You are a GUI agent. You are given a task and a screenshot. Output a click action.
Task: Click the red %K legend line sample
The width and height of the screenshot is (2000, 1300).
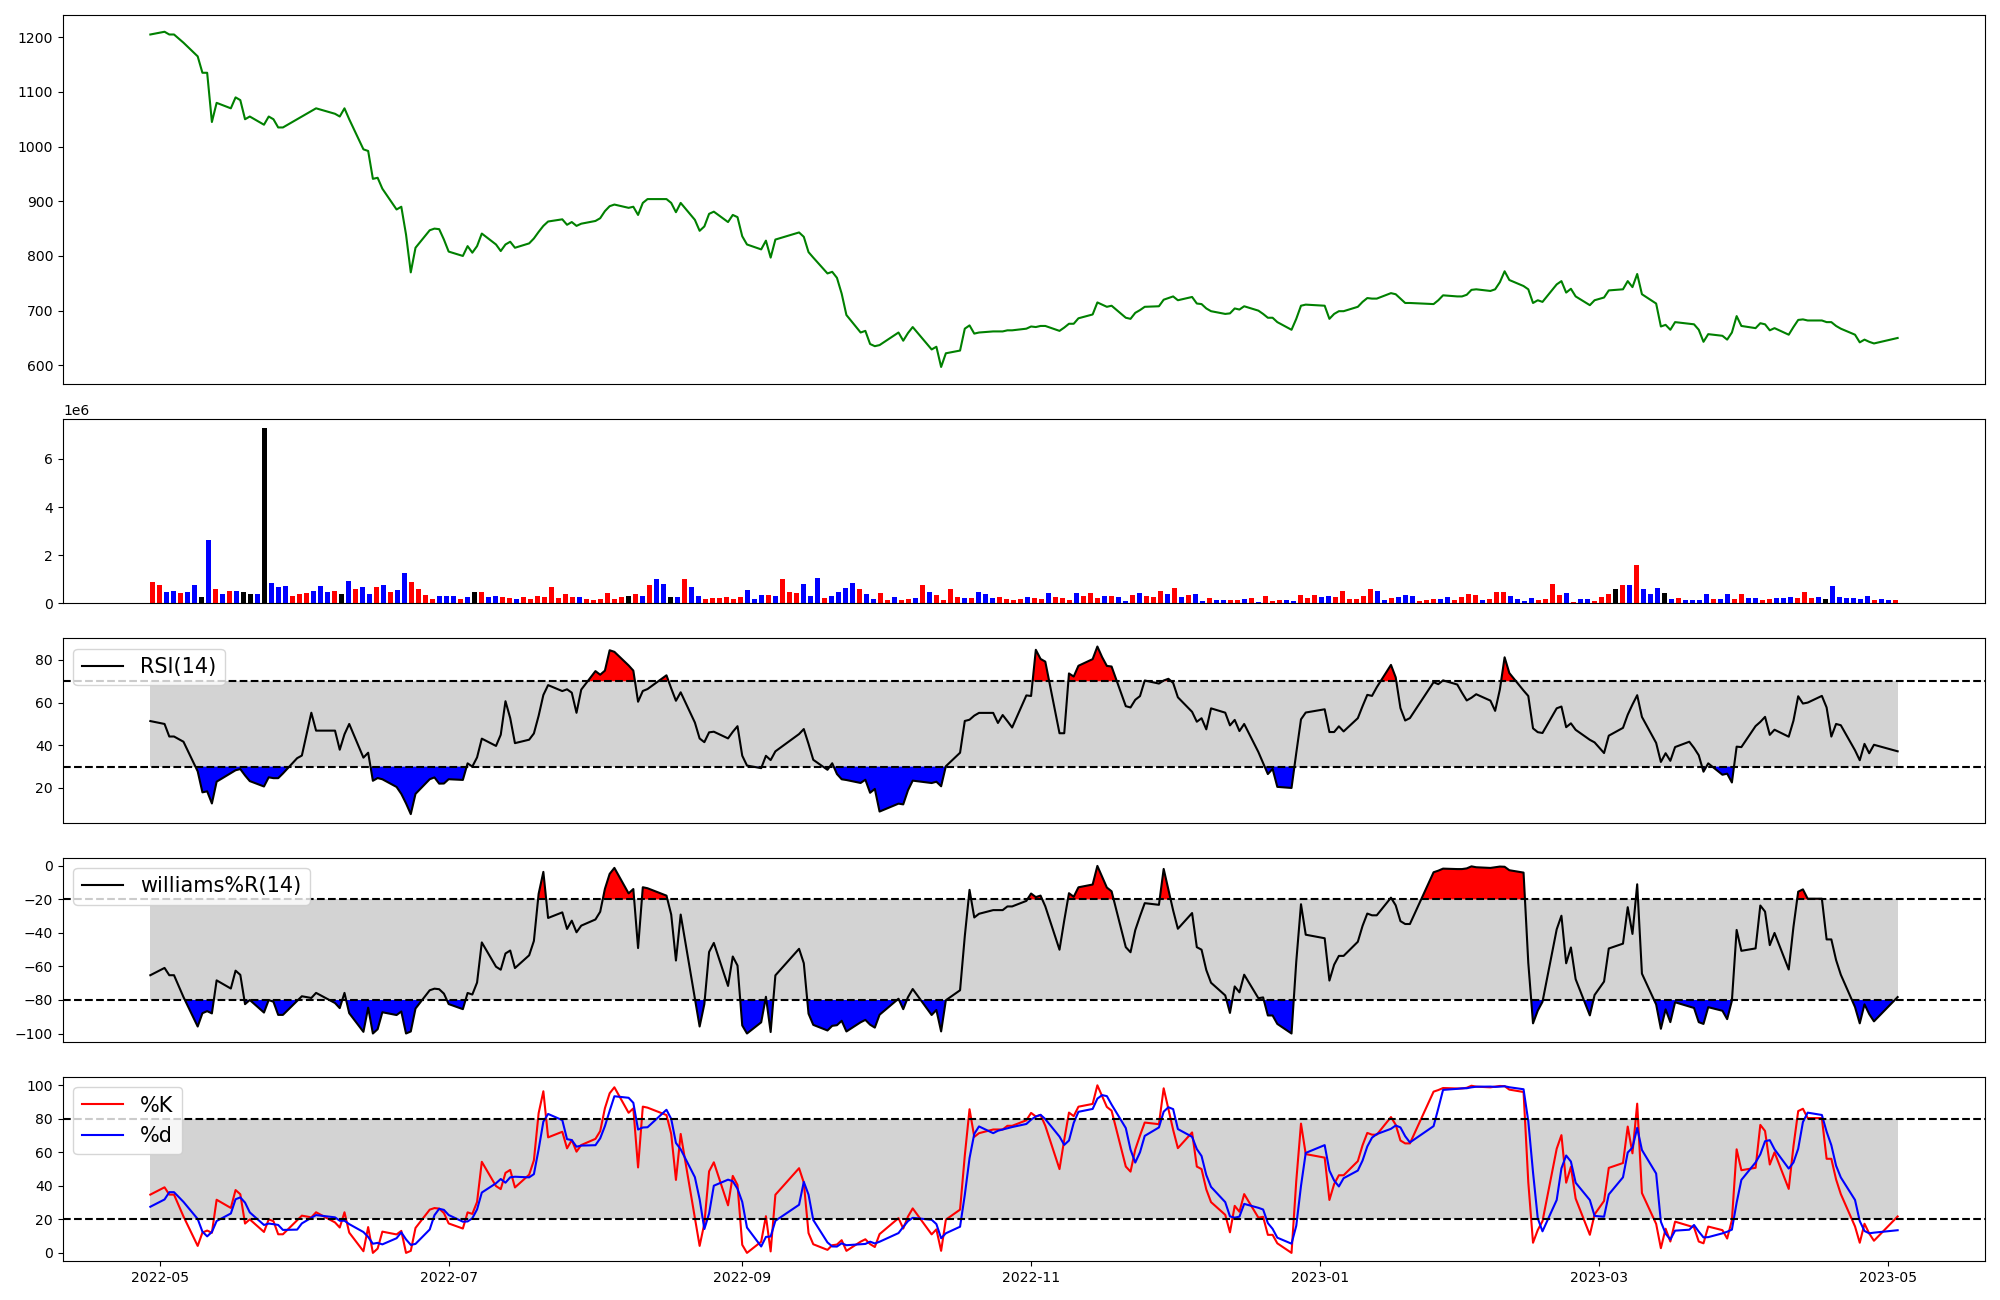pos(103,1105)
